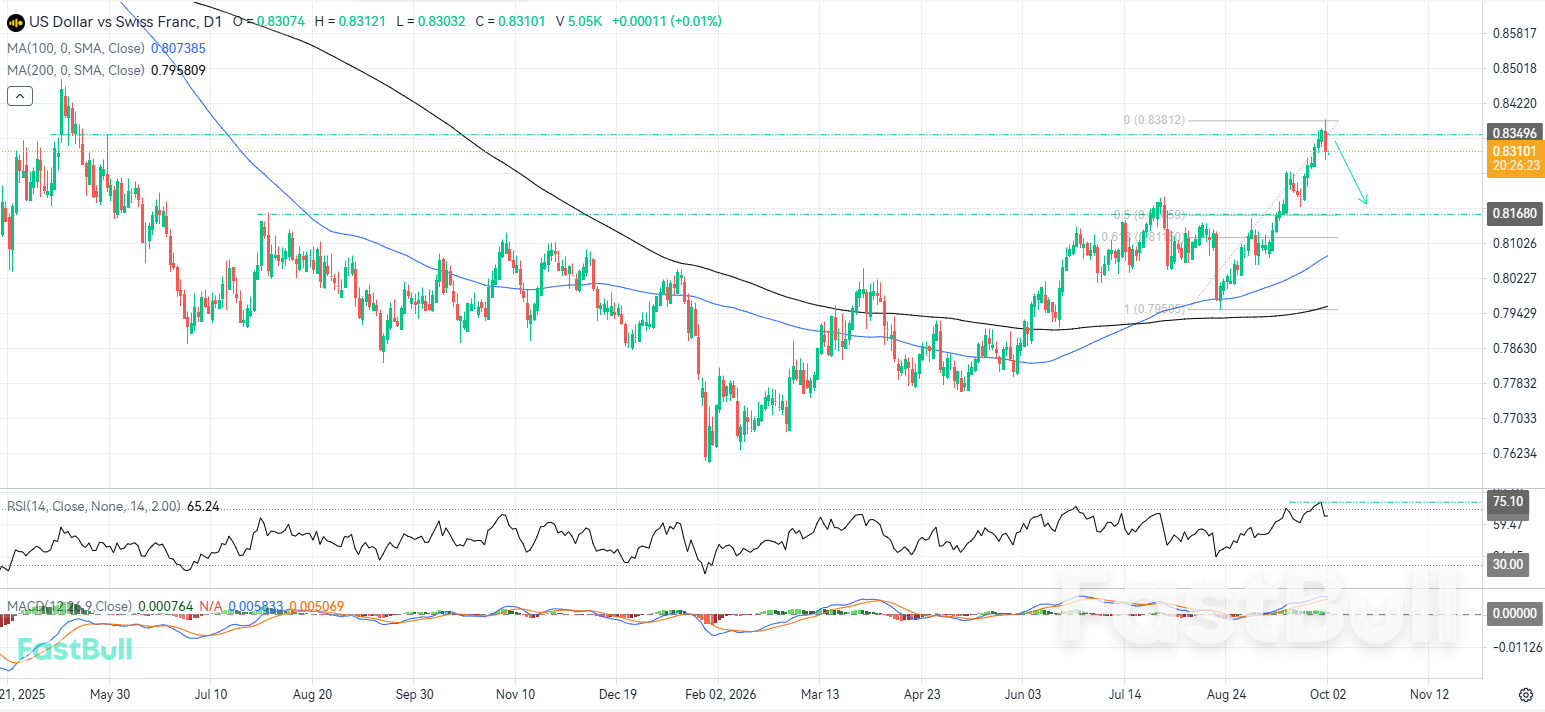Click the price axis label 0.85018
This screenshot has width=1545, height=712.
[1514, 68]
